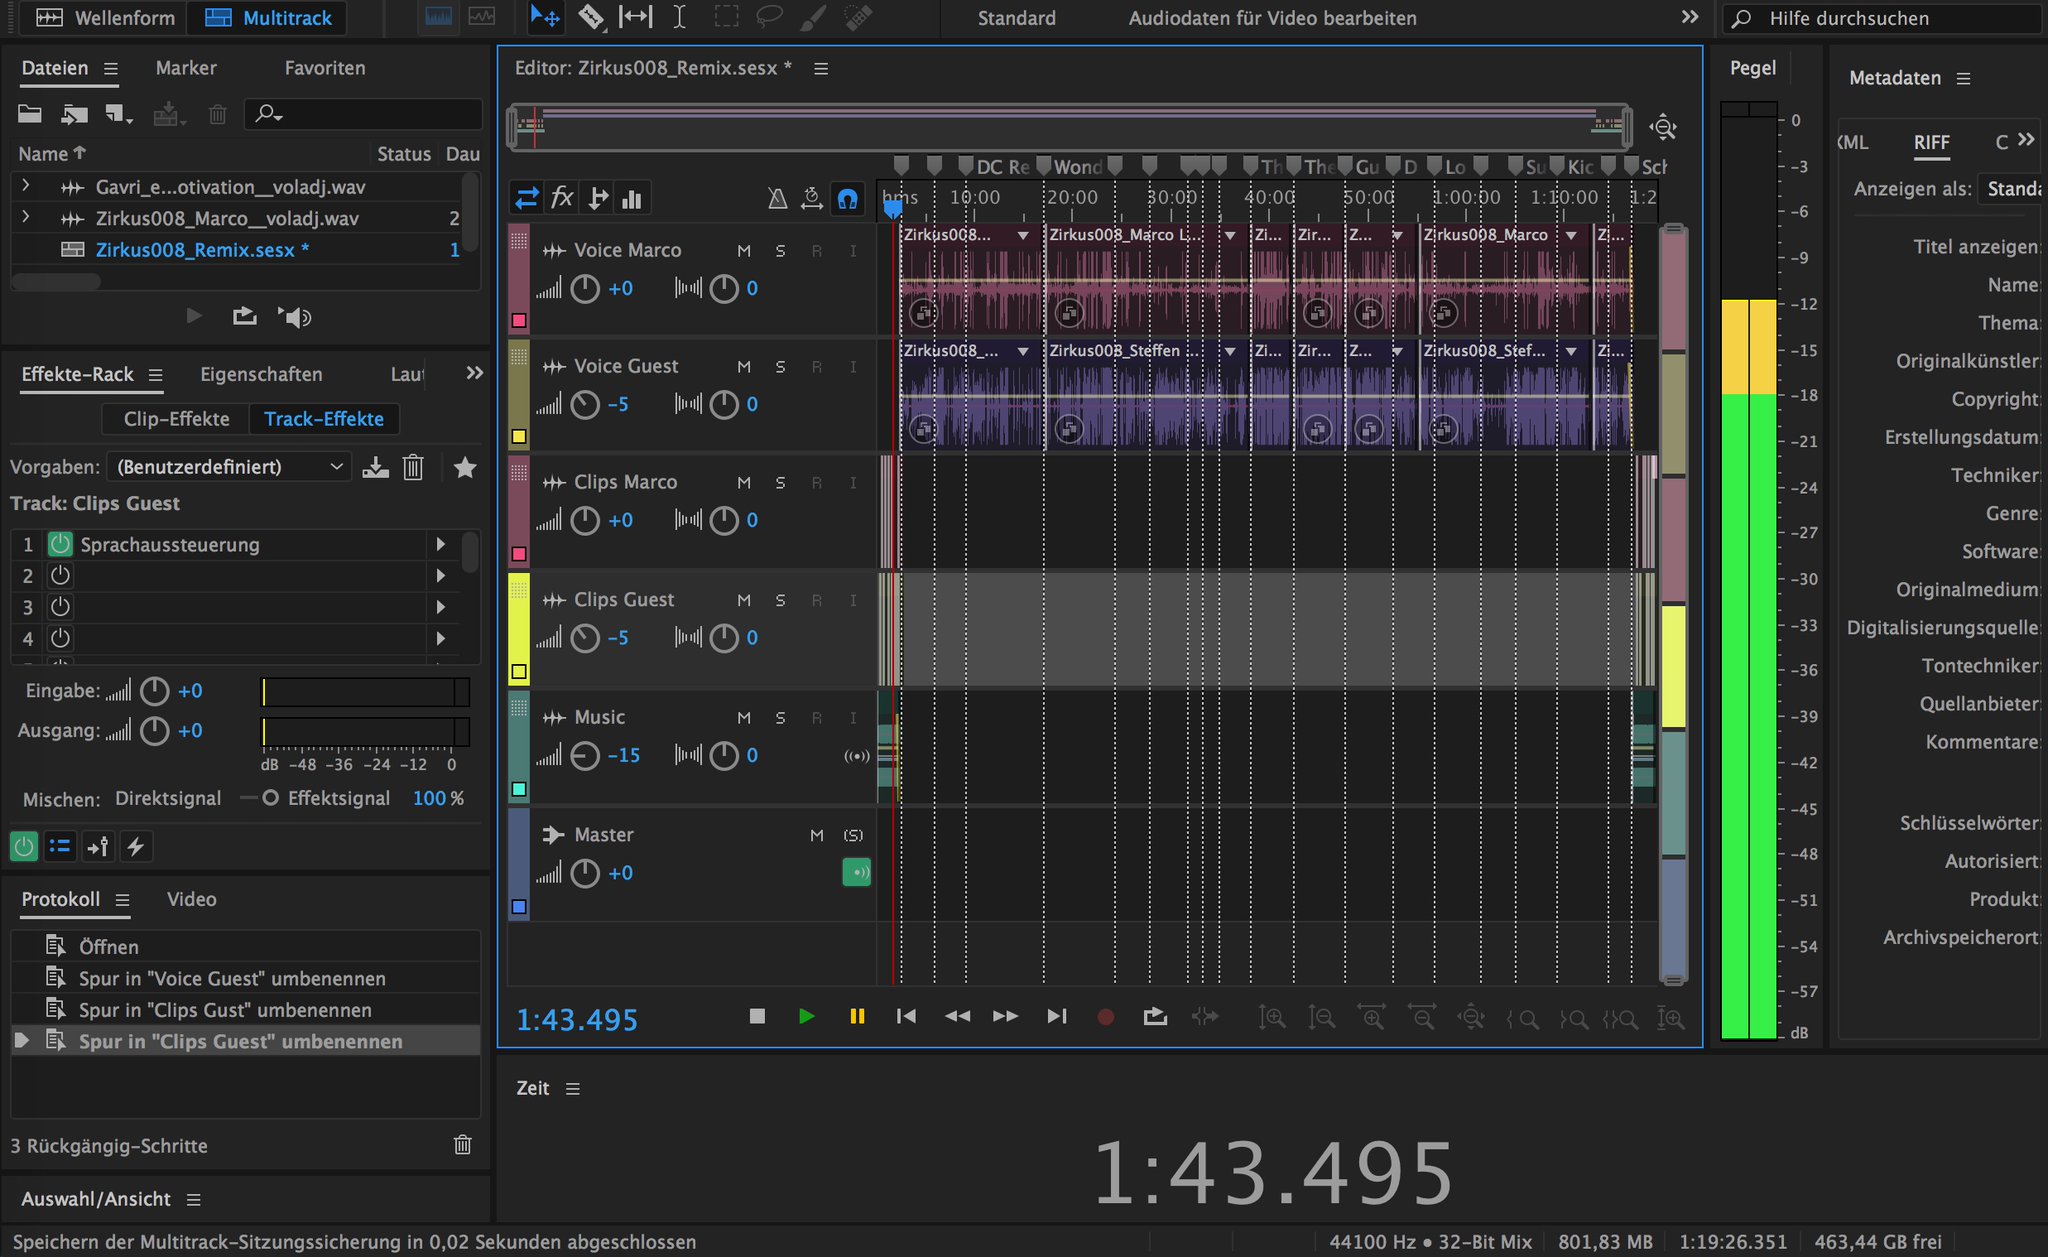Expand more workspaces chevron at top
Image resolution: width=2048 pixels, height=1257 pixels.
click(x=1689, y=17)
